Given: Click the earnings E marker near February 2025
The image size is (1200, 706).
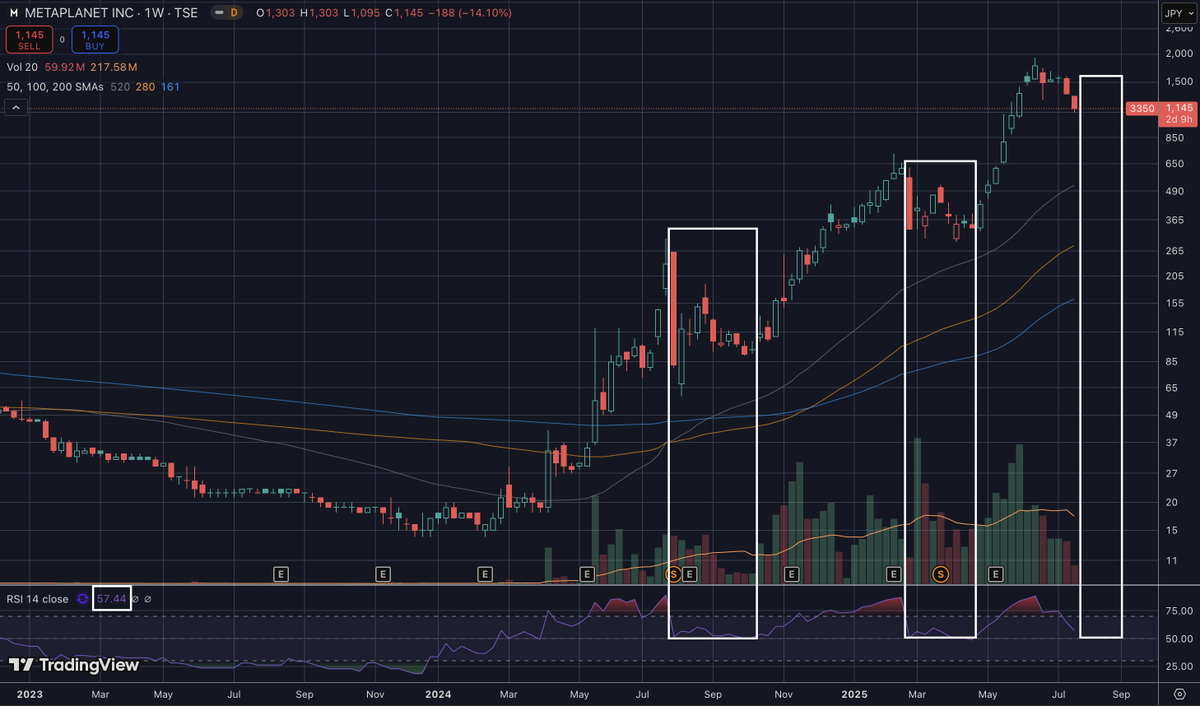Looking at the screenshot, I should (893, 574).
